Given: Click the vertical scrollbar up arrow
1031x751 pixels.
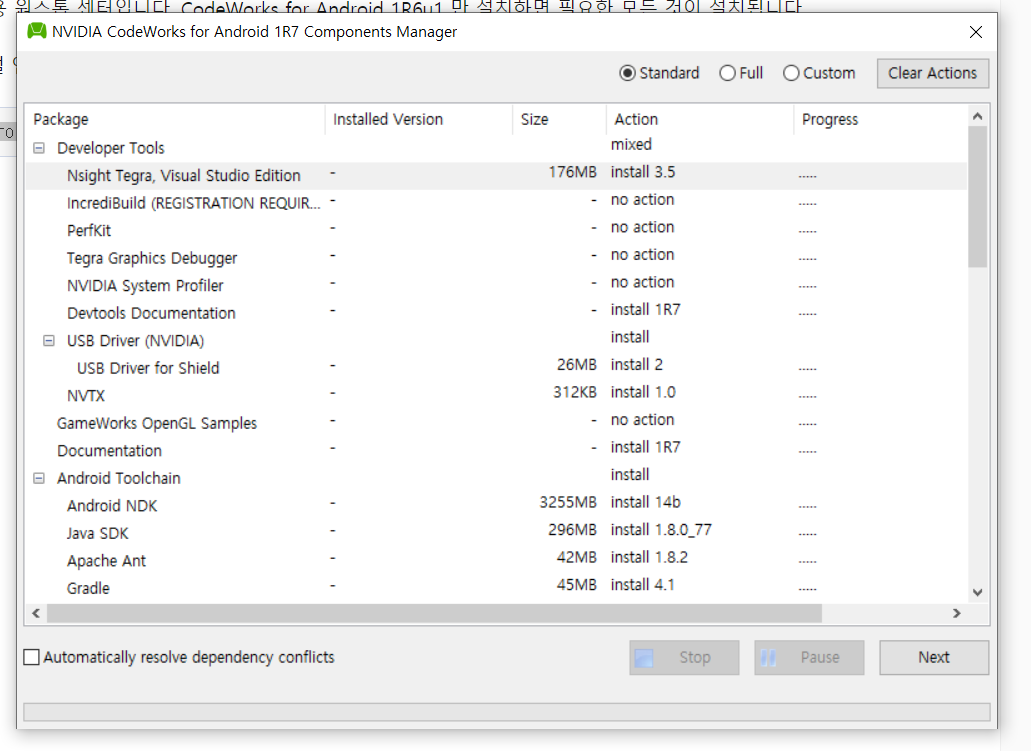Looking at the screenshot, I should pyautogui.click(x=978, y=116).
